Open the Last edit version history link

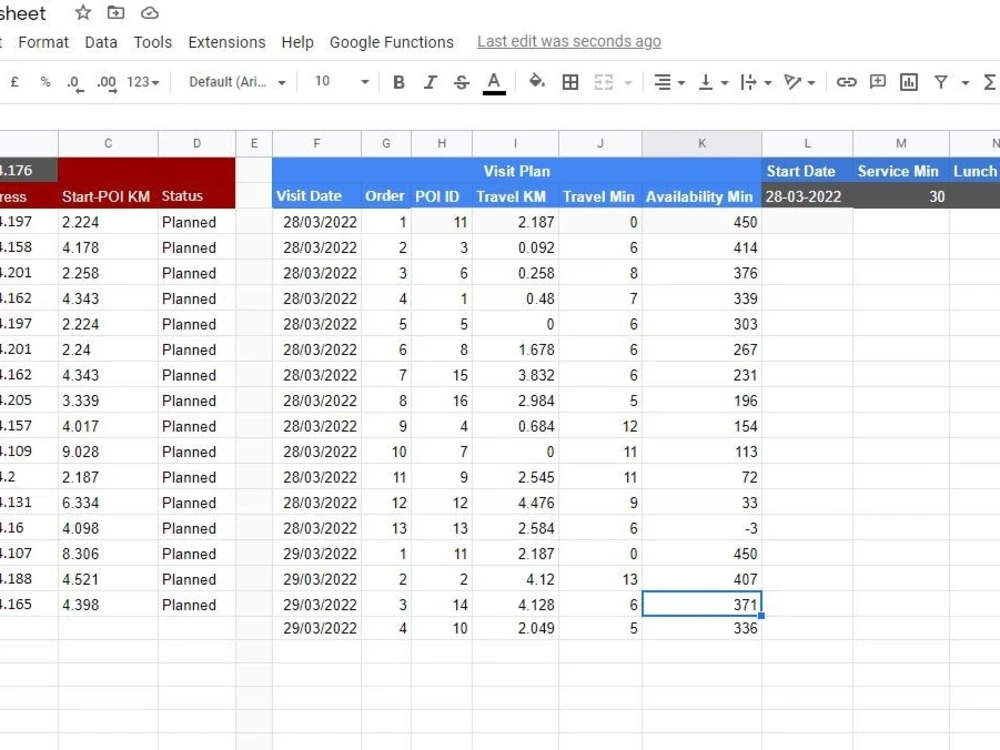coord(569,41)
